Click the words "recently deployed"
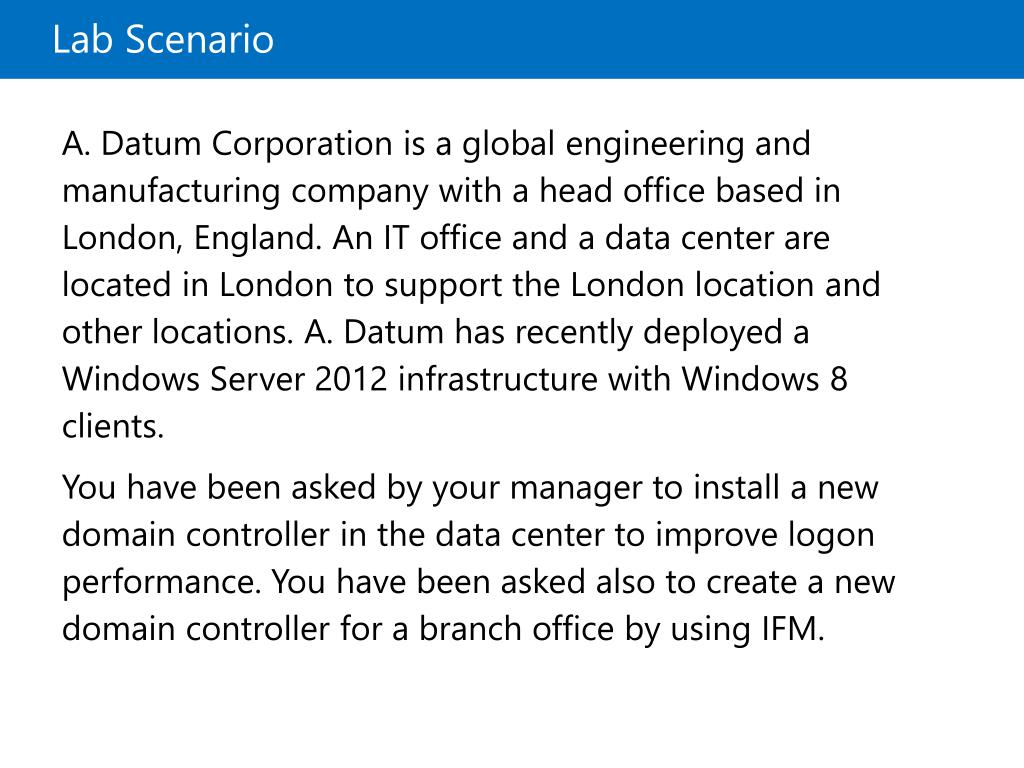This screenshot has height=768, width=1024. 649,333
